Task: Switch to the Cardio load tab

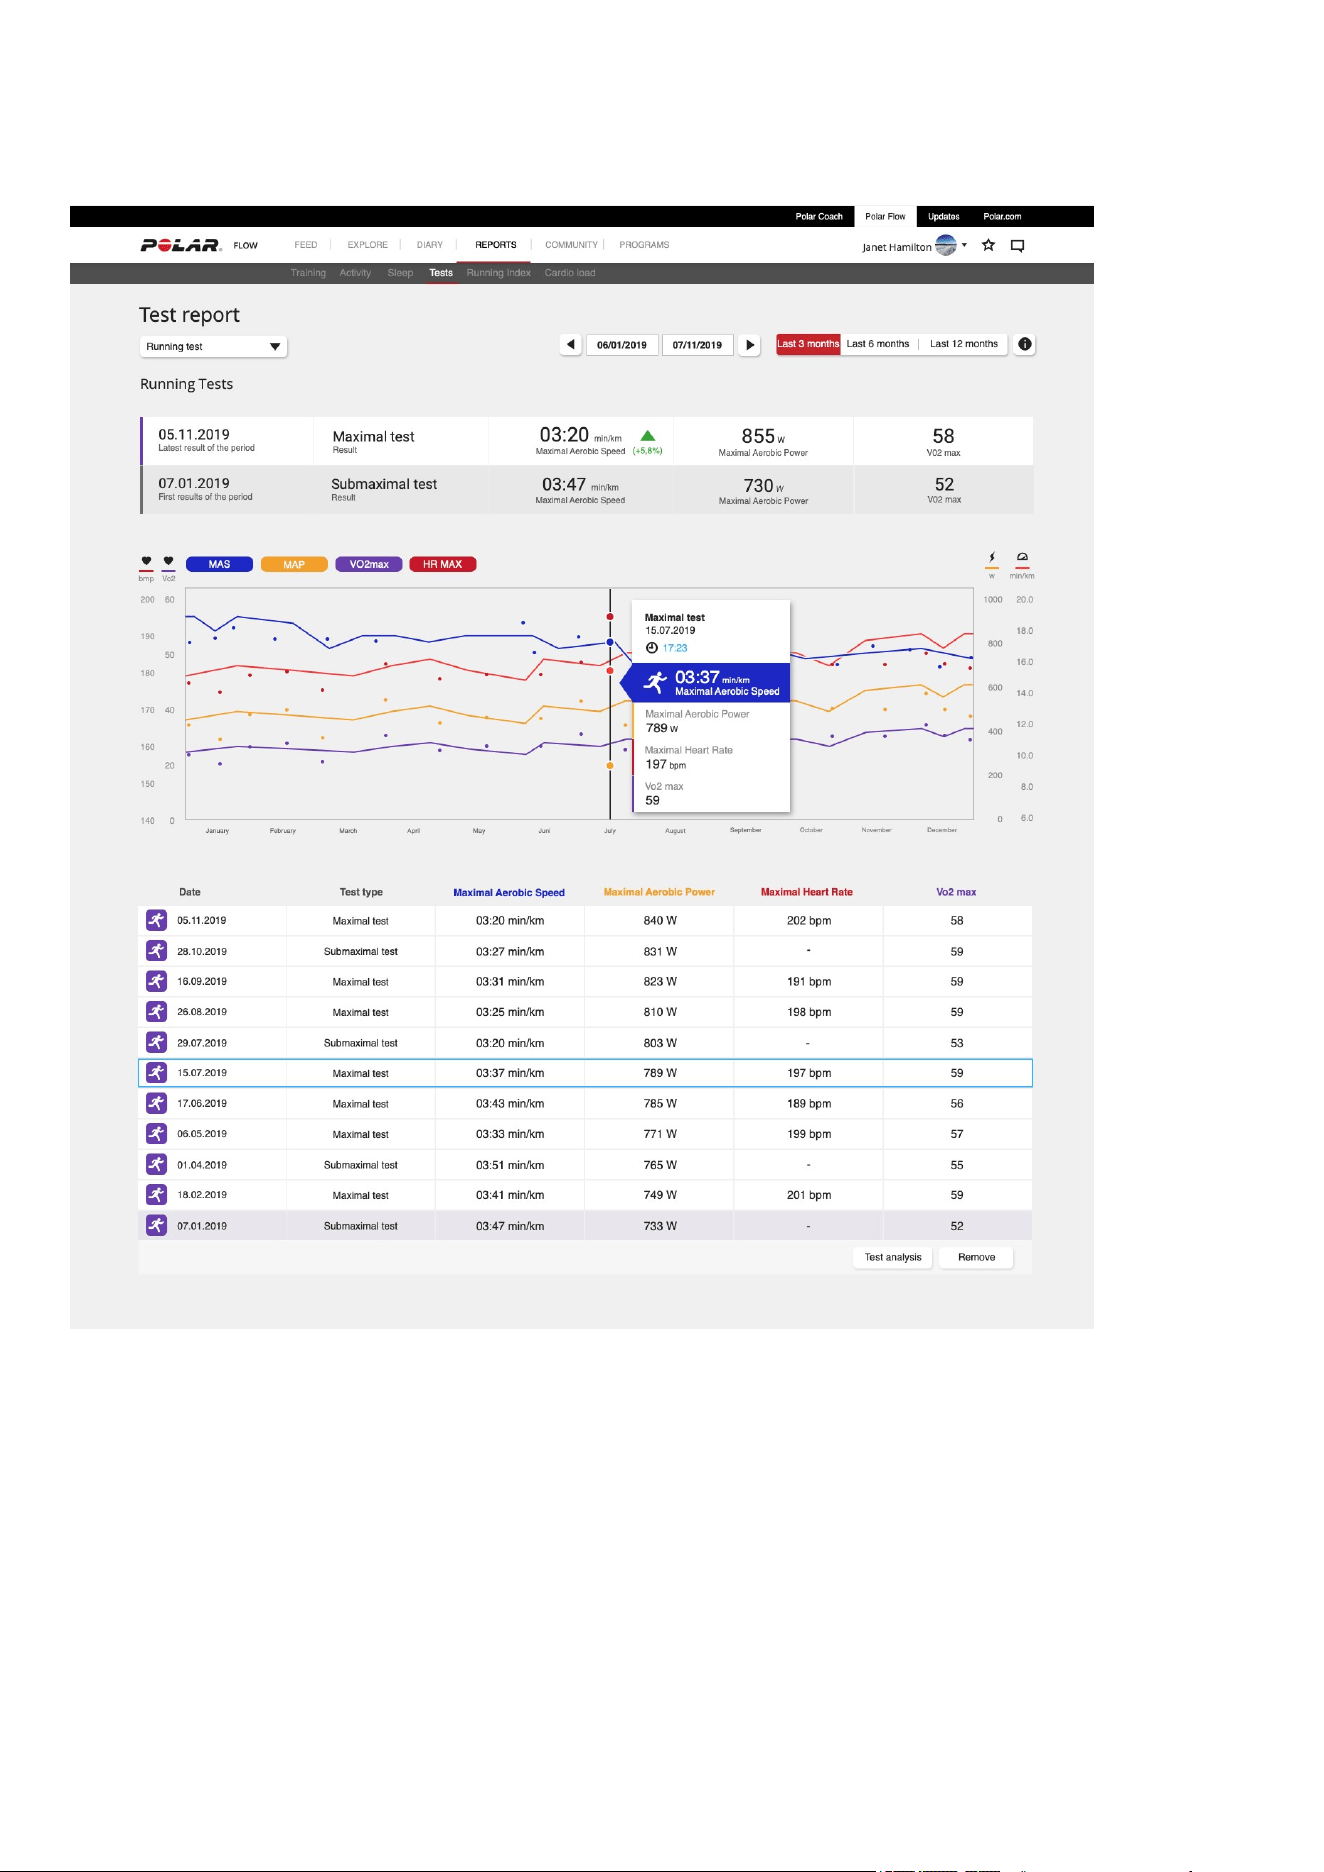Action: [x=570, y=273]
